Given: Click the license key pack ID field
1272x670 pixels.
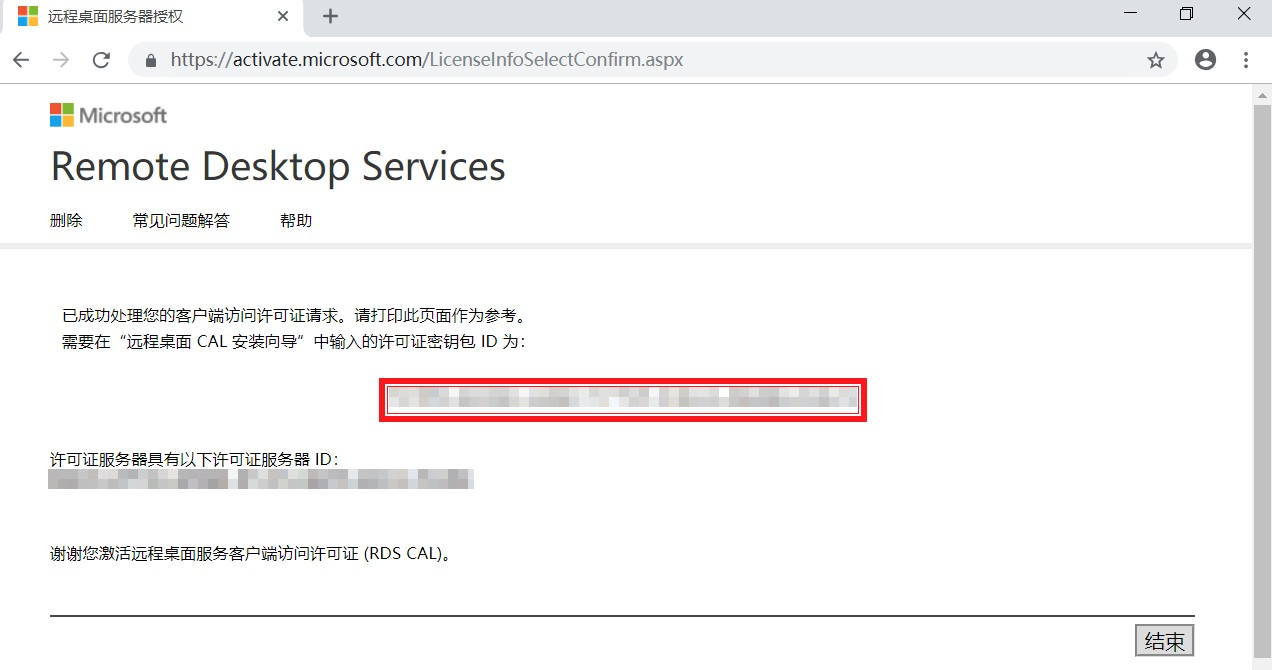Looking at the screenshot, I should [623, 400].
